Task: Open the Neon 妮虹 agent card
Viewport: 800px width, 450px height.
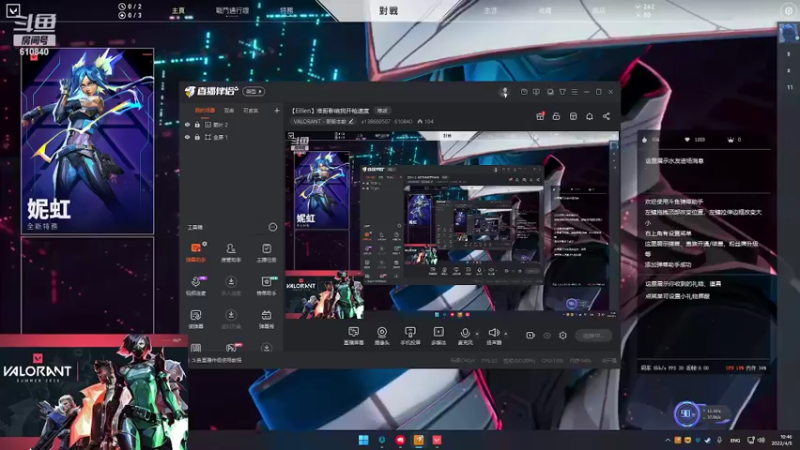Action: click(87, 141)
